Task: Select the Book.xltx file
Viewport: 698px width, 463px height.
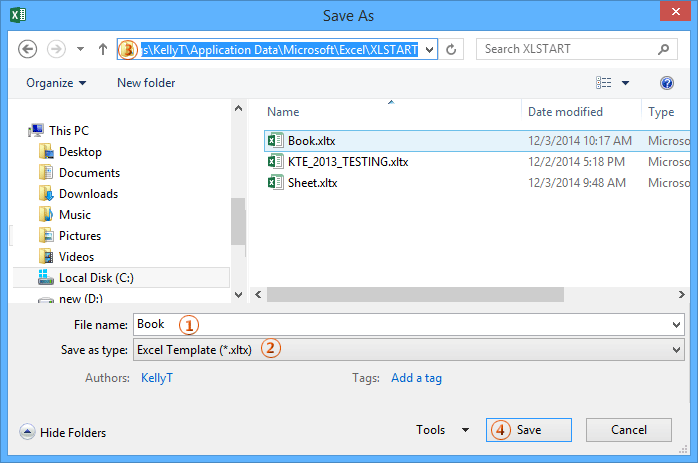Action: tap(312, 141)
